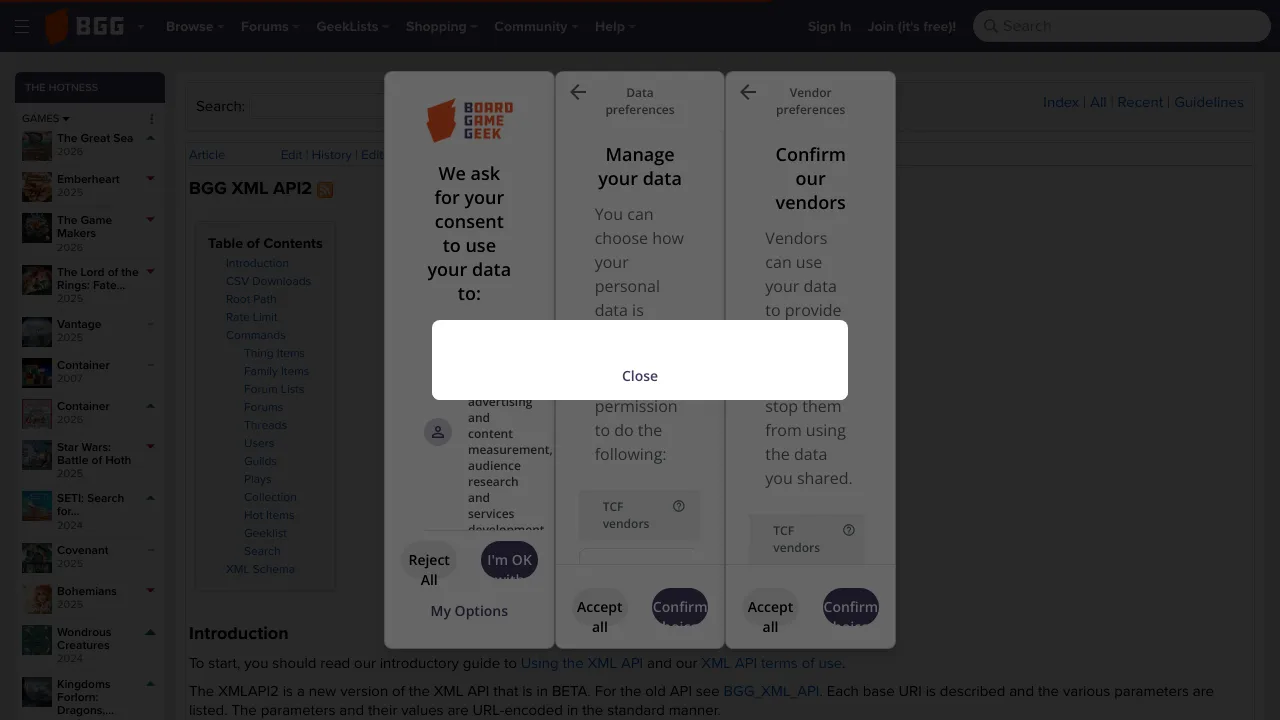The width and height of the screenshot is (1280, 720).
Task: Click the person icon in consent list
Action: (438, 432)
